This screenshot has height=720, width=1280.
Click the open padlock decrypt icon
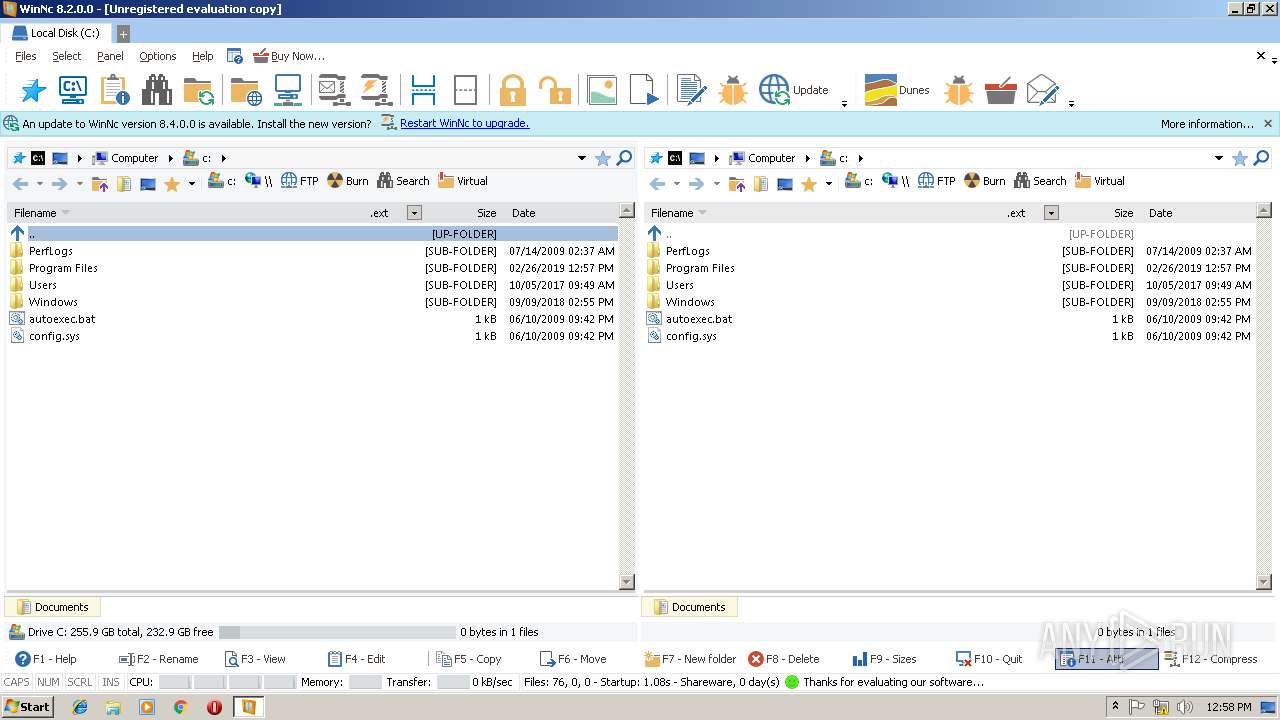pos(554,90)
